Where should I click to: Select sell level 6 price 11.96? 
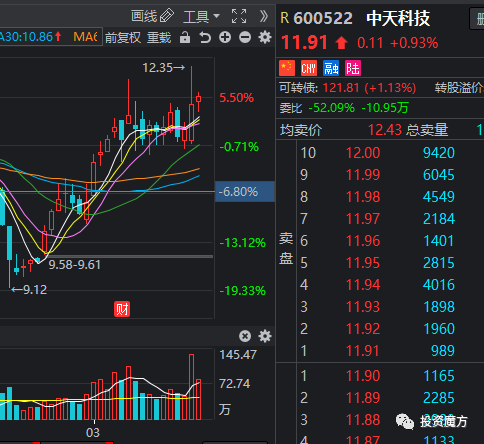click(x=363, y=241)
